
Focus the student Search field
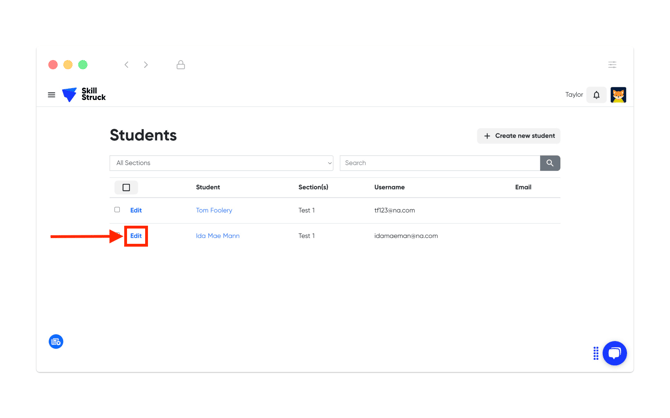[x=440, y=163]
